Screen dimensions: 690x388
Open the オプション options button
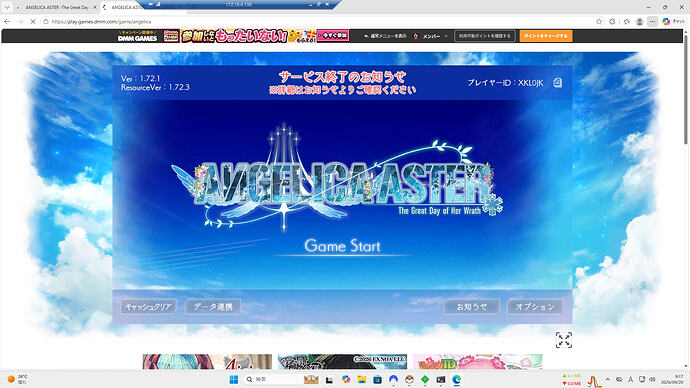click(x=535, y=307)
